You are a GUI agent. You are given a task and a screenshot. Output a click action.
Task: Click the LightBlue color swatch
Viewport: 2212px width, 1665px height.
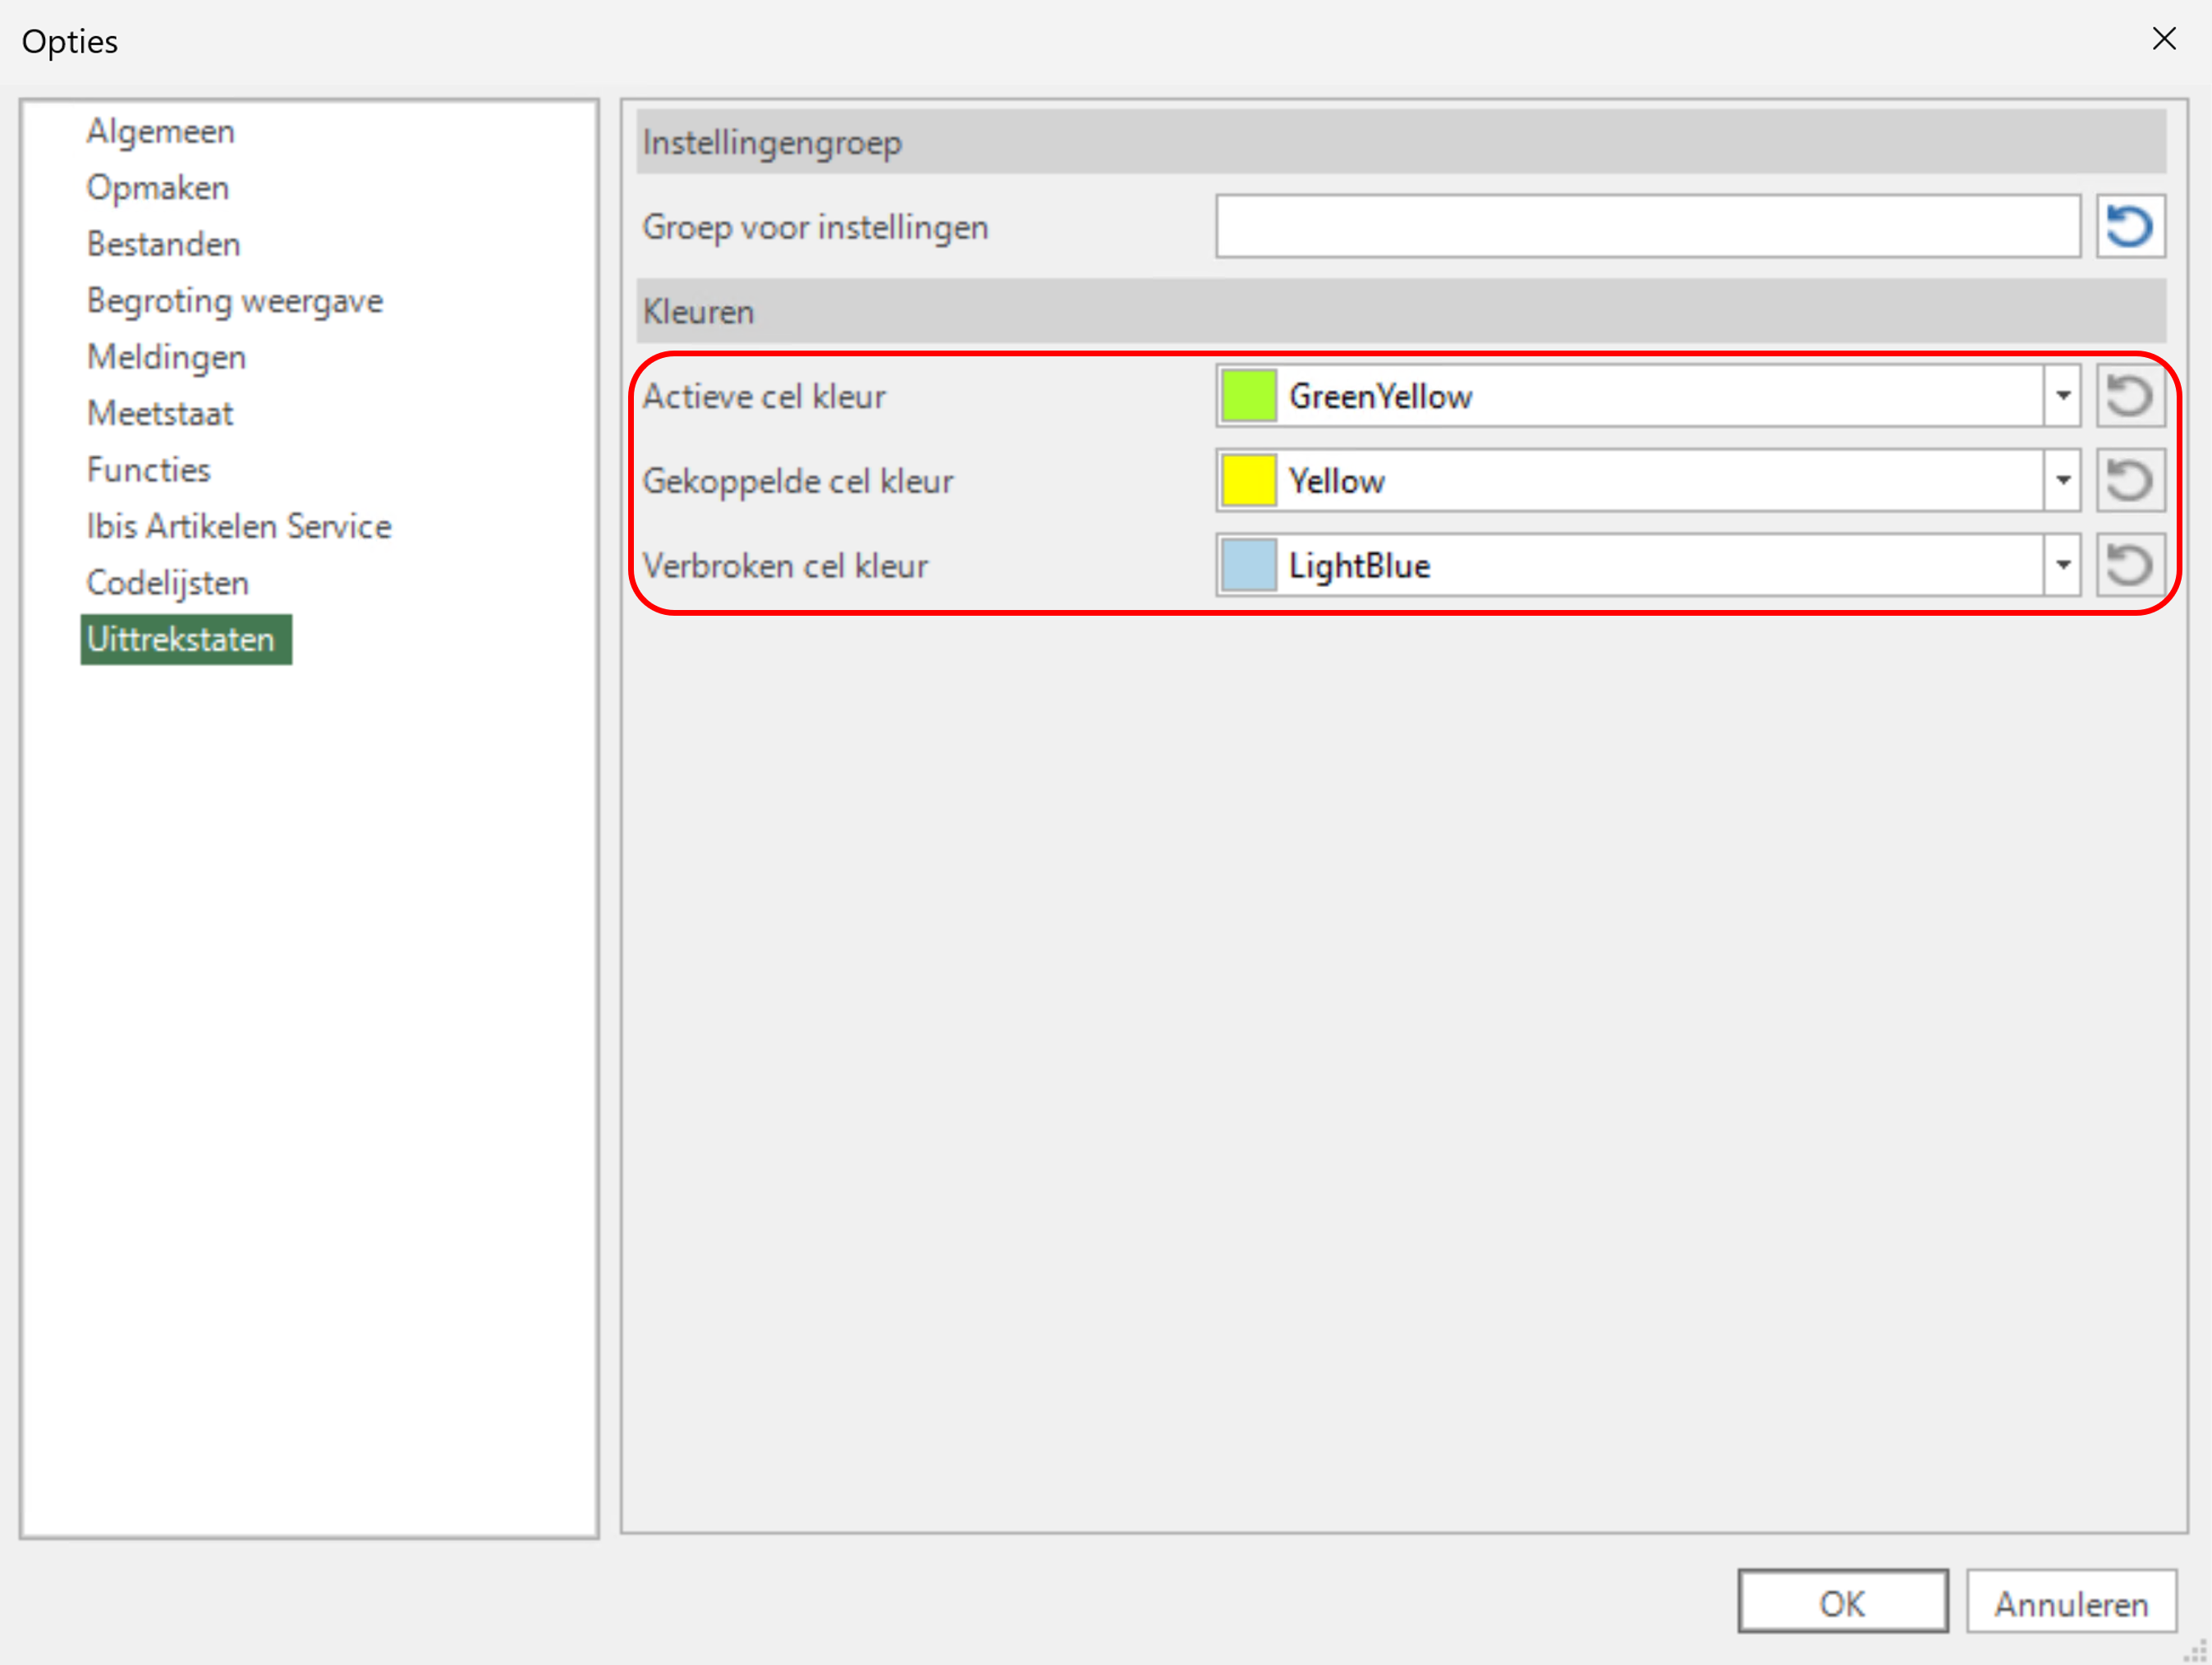1248,565
